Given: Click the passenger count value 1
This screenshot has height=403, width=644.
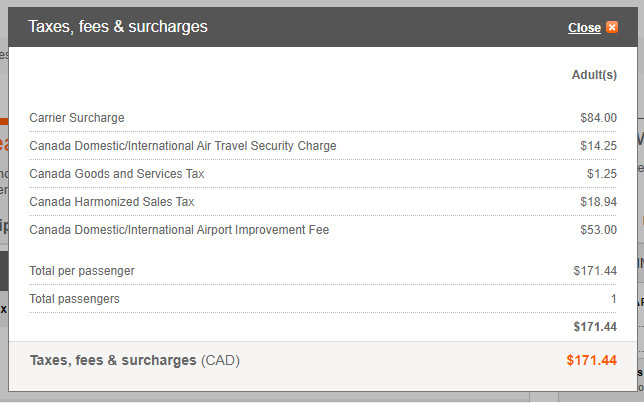Looking at the screenshot, I should (613, 299).
